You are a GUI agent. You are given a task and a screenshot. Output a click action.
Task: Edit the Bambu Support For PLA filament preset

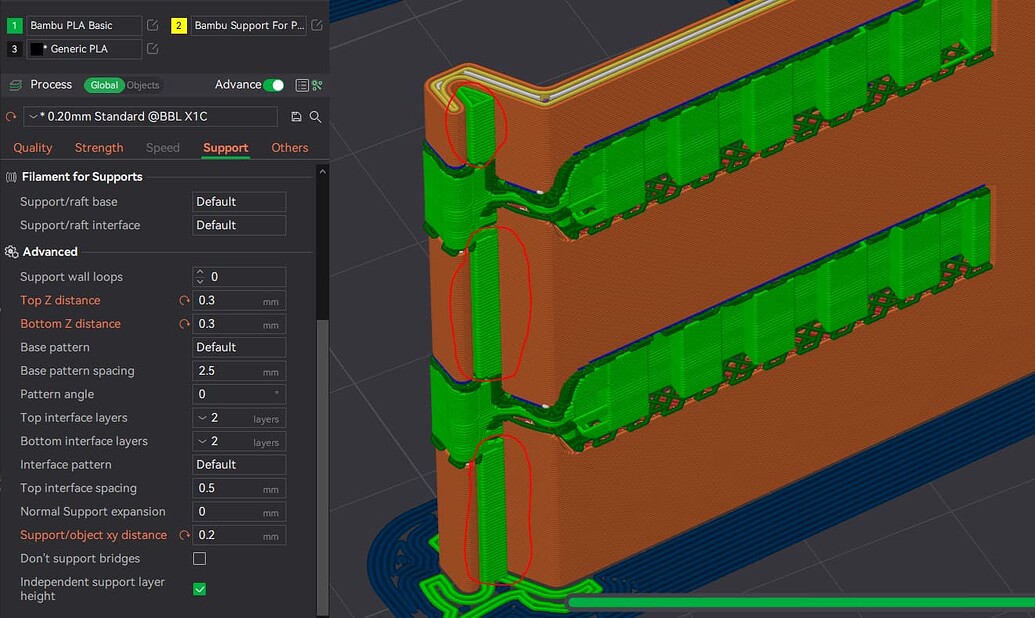click(317, 25)
